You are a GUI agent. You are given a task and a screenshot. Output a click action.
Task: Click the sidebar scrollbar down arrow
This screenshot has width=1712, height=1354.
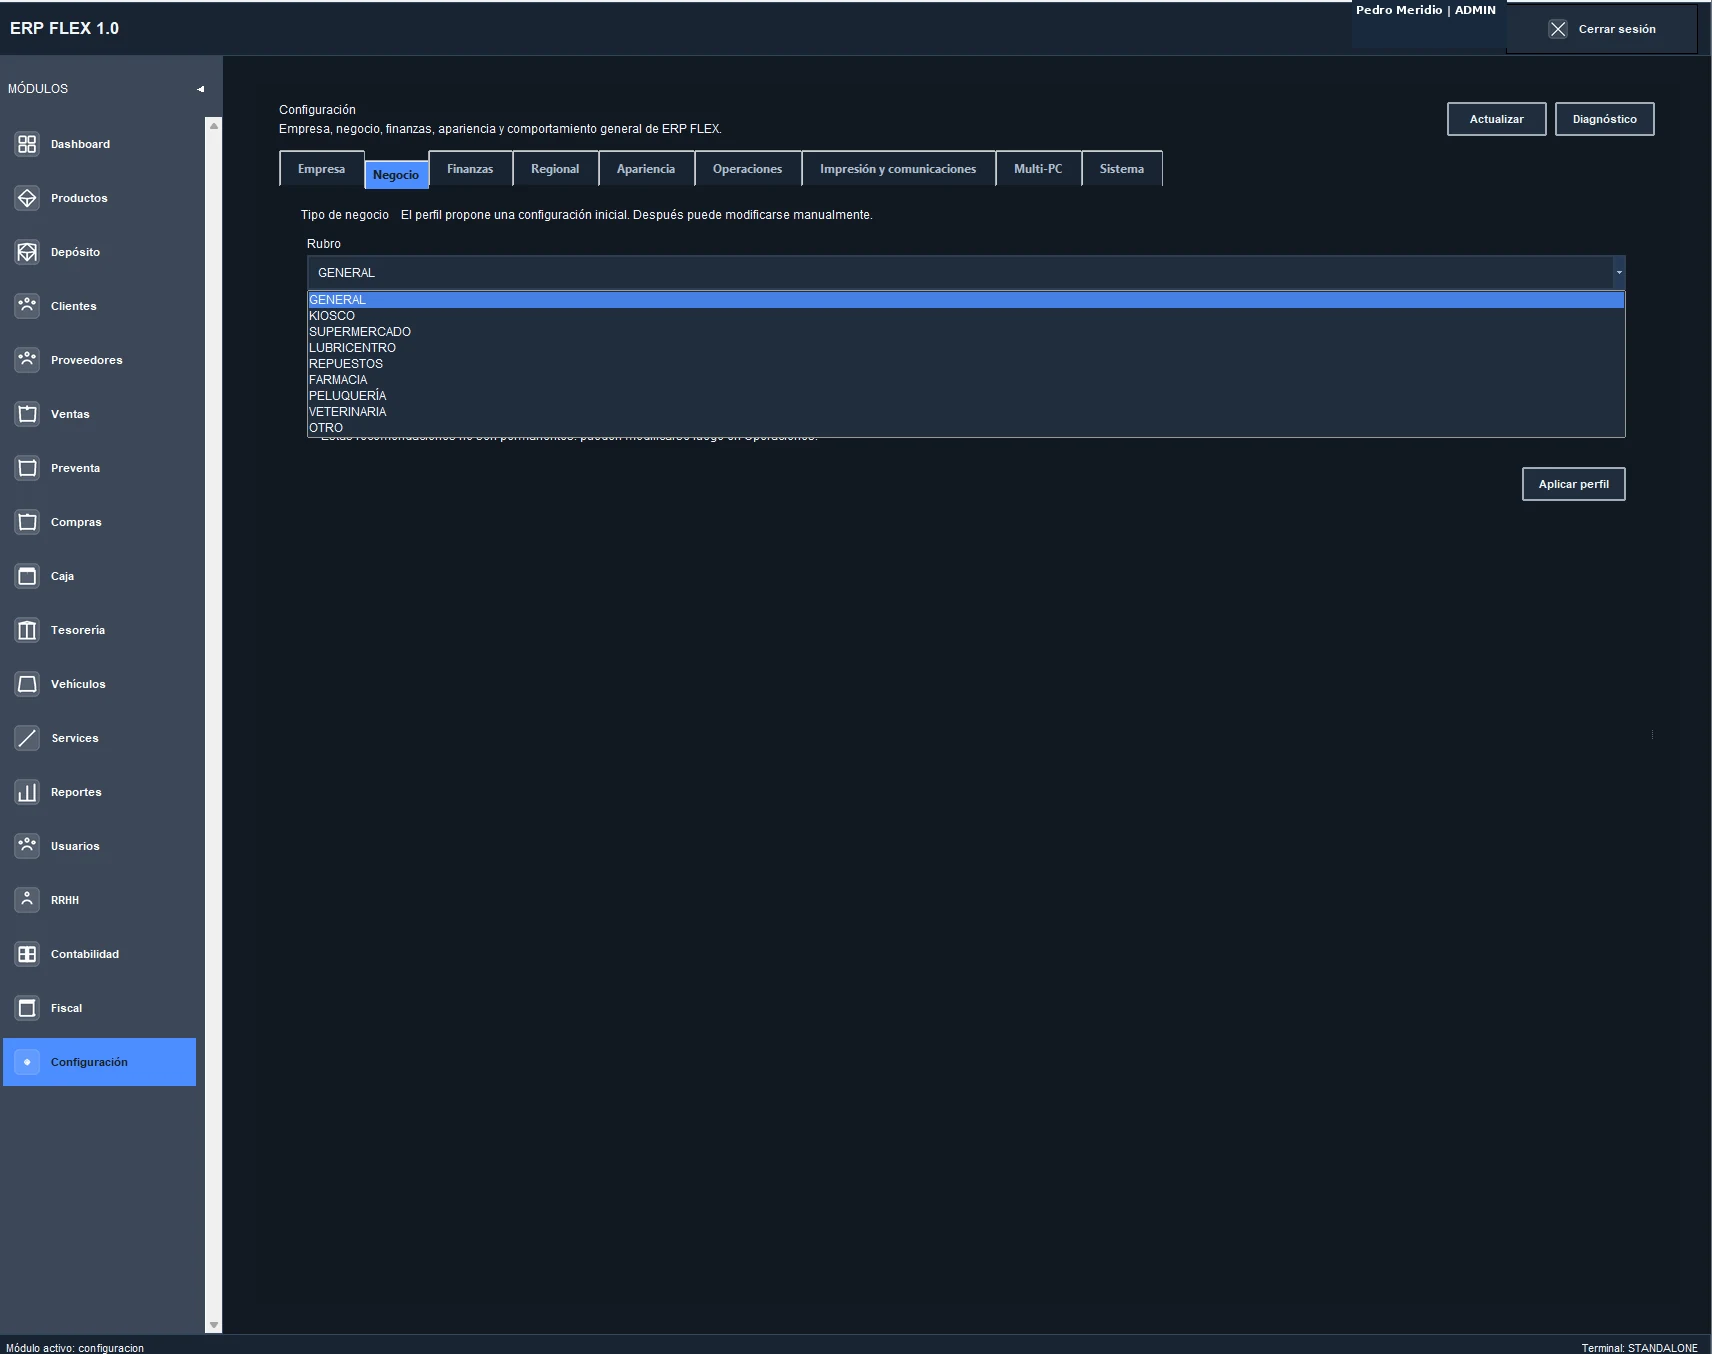click(x=213, y=1325)
